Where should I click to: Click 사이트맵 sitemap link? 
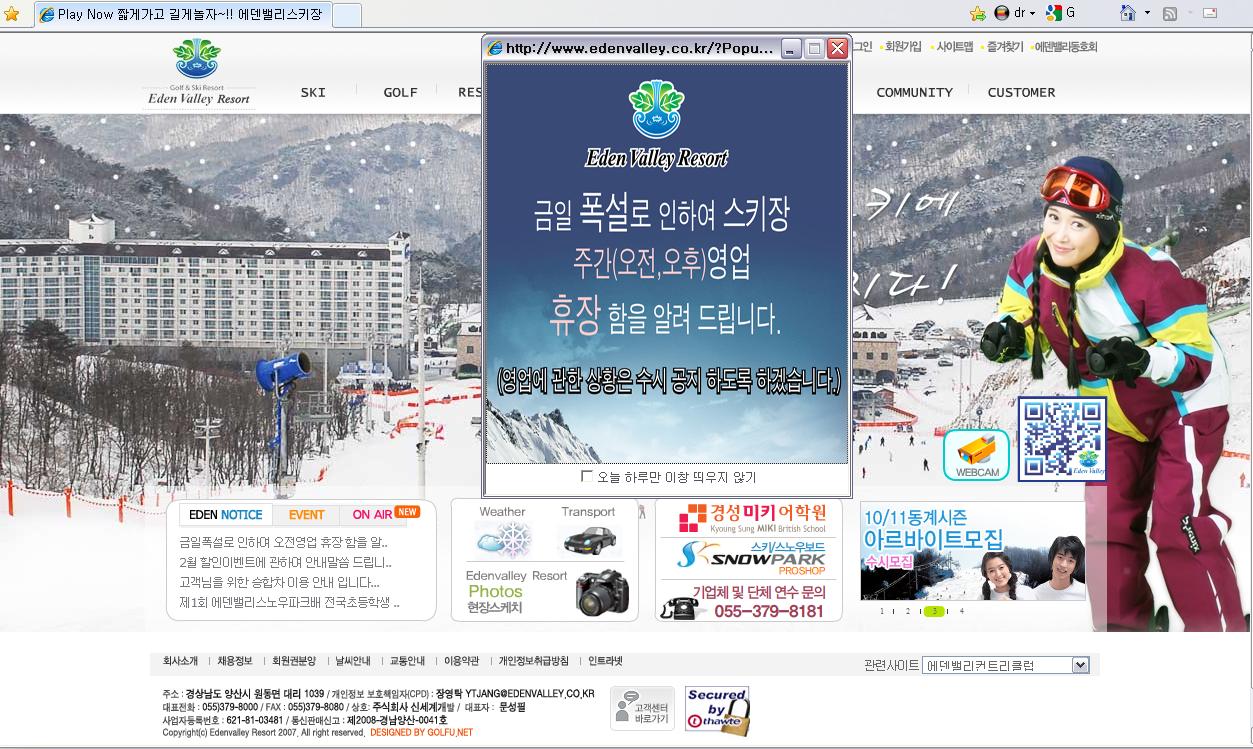(x=954, y=46)
